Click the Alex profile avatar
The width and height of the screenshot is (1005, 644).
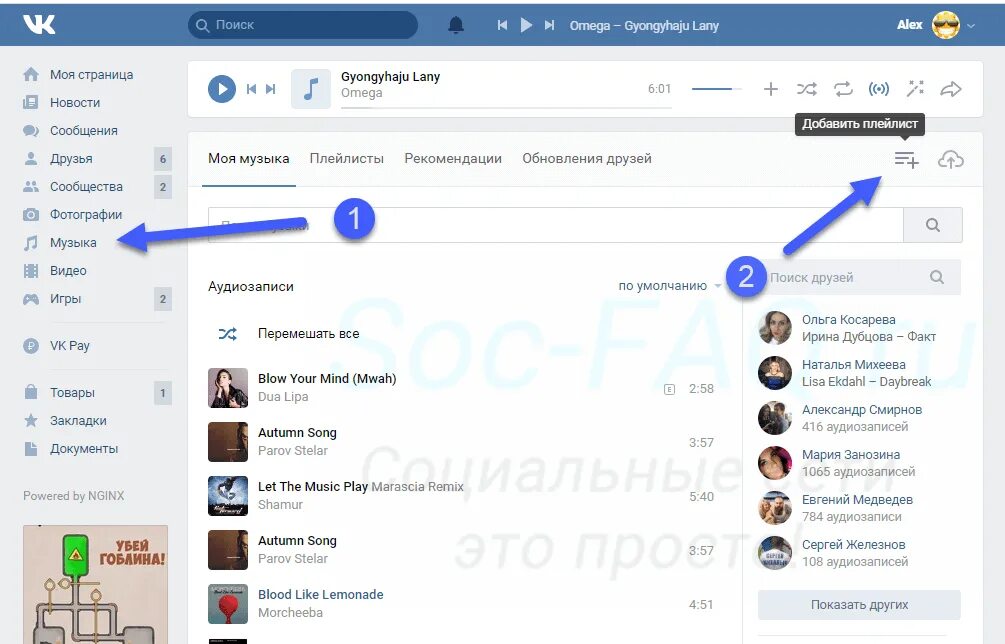coord(945,25)
